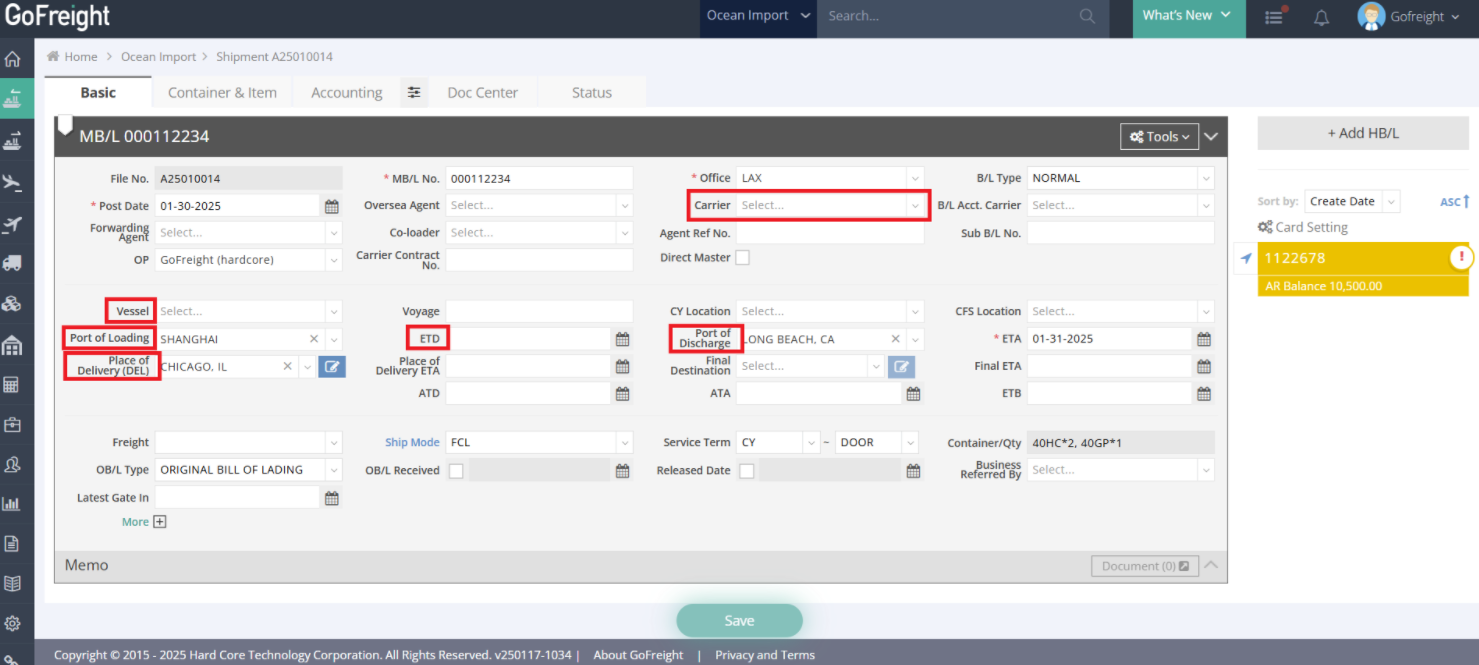Tick the OB/L Received checkbox
Image resolution: width=1479 pixels, height=665 pixels.
click(x=456, y=471)
